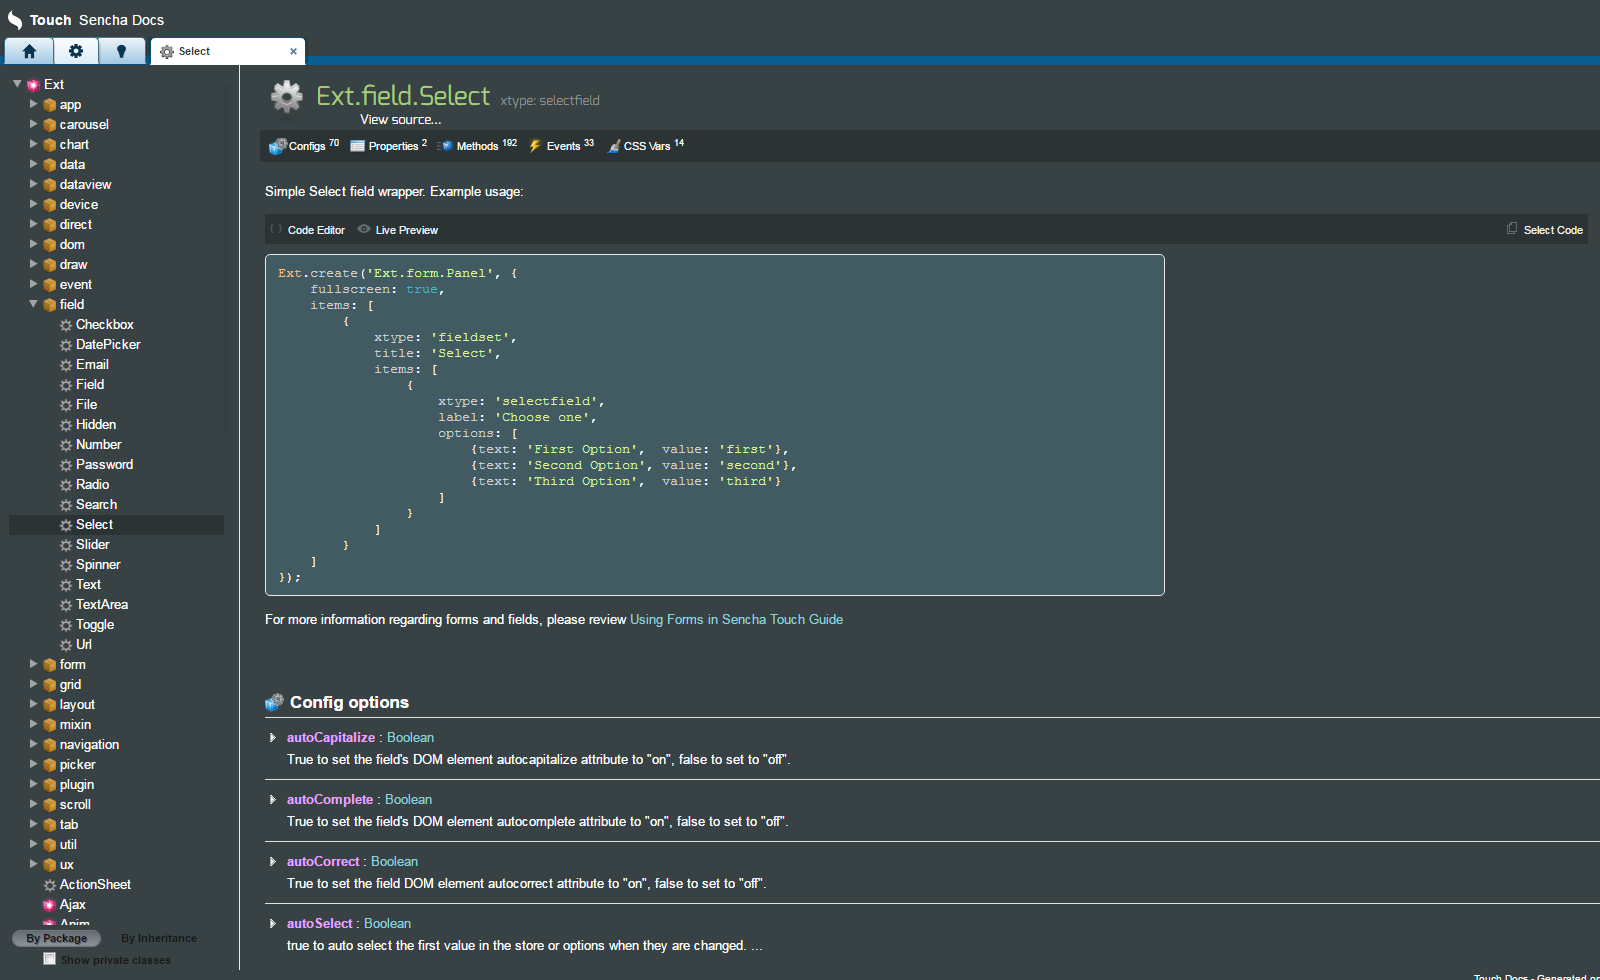Switch tree to By Inheritance
This screenshot has width=1600, height=980.
pos(159,938)
